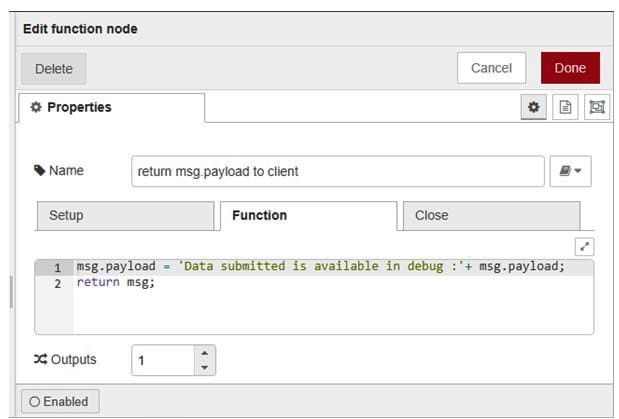Switch to the Close tab
The height and width of the screenshot is (419, 619).
[x=490, y=216]
